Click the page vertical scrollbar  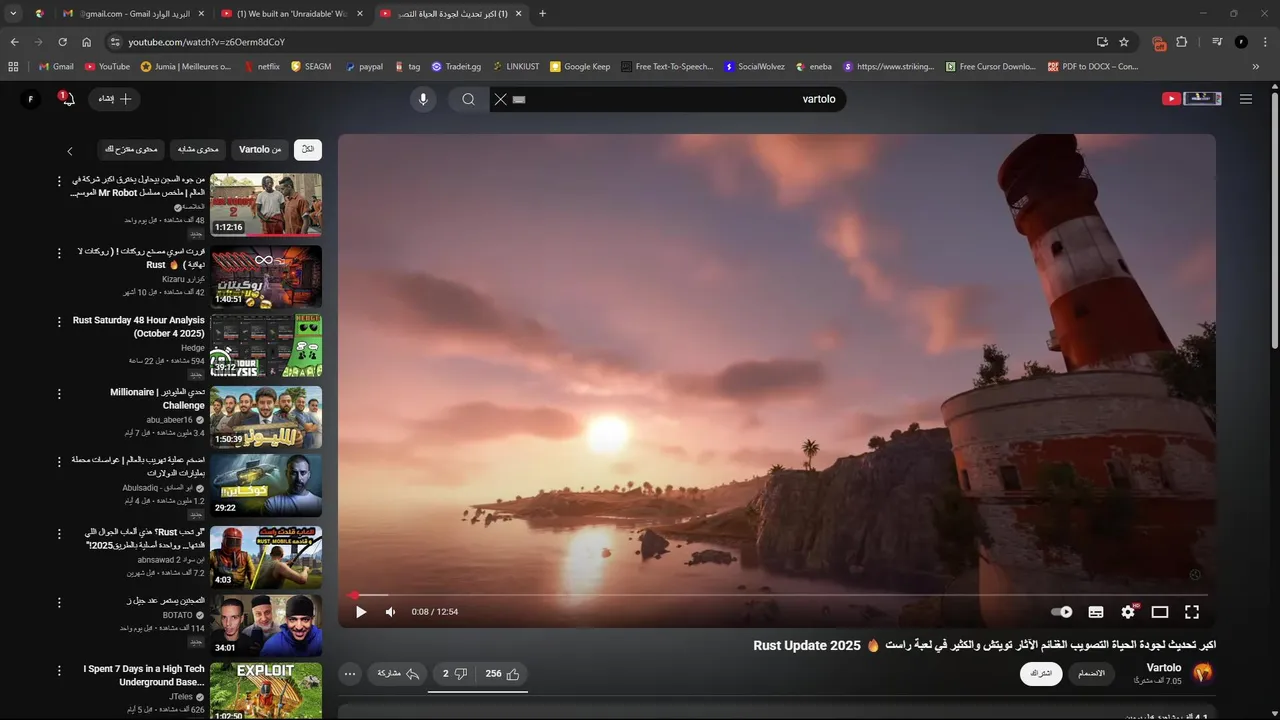(x=1274, y=220)
